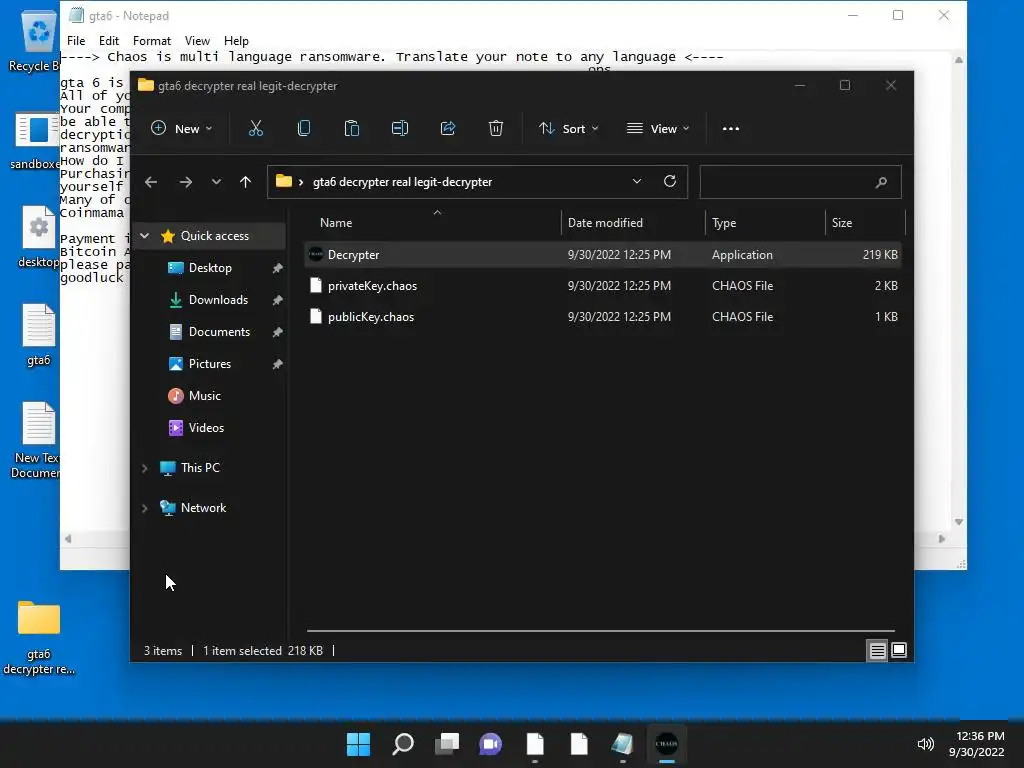This screenshot has height=768, width=1024.
Task: Open the Edit menu in Notepad
Action: click(108, 40)
